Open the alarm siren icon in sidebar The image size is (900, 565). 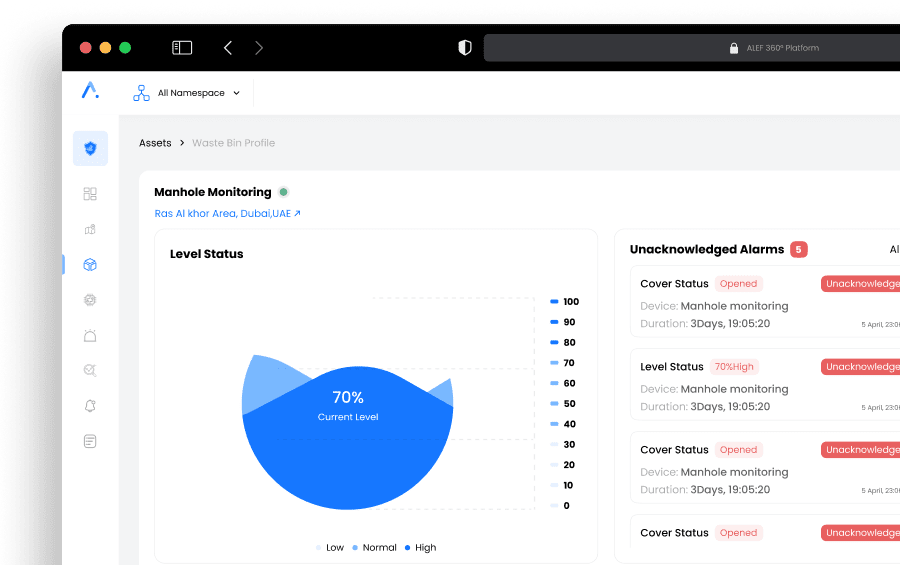pyautogui.click(x=90, y=336)
